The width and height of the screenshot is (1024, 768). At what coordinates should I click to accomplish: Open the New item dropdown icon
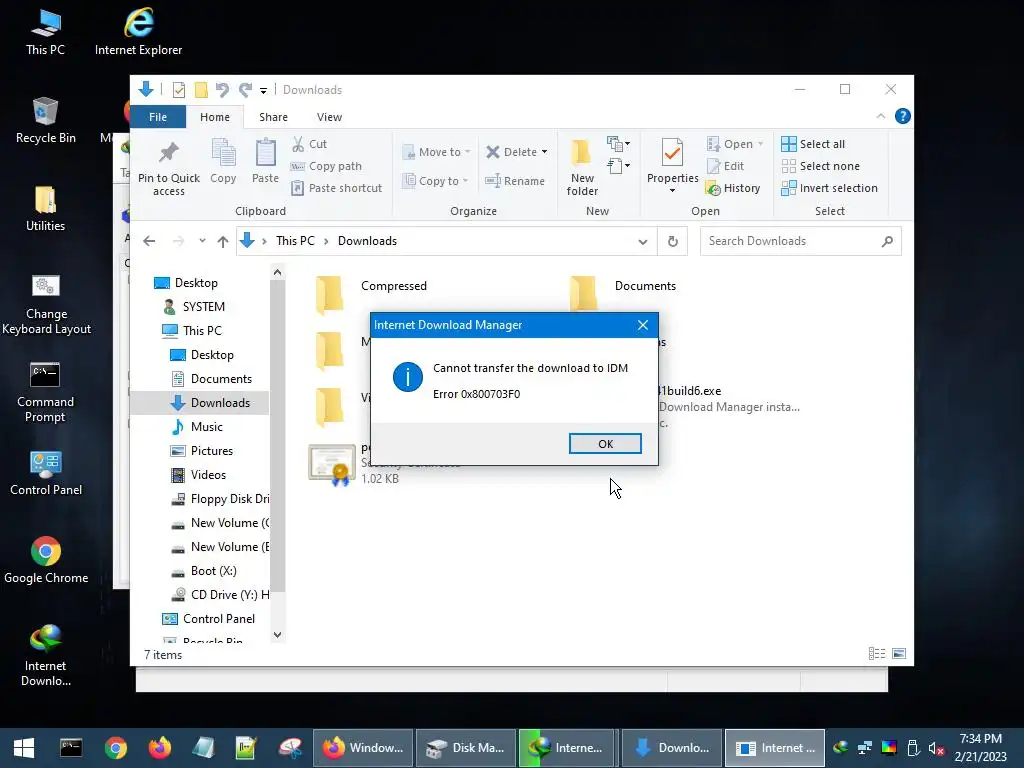click(x=618, y=144)
